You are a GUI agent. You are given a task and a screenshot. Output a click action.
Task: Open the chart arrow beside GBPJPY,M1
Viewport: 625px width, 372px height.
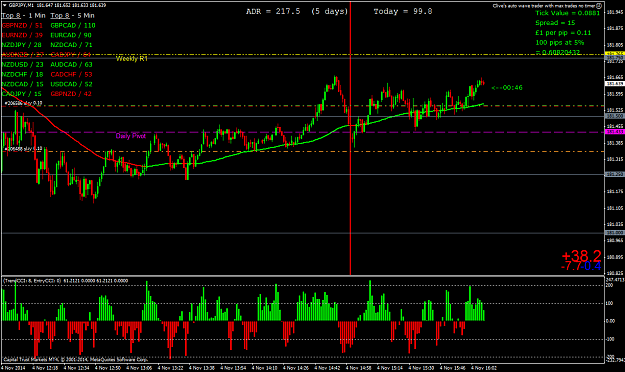click(x=5, y=6)
